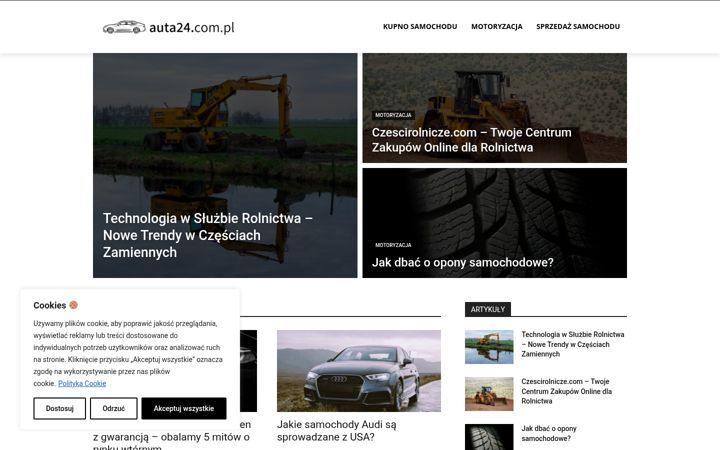Select the Artykuły sidebar tab
Image resolution: width=720 pixels, height=450 pixels.
(x=488, y=309)
